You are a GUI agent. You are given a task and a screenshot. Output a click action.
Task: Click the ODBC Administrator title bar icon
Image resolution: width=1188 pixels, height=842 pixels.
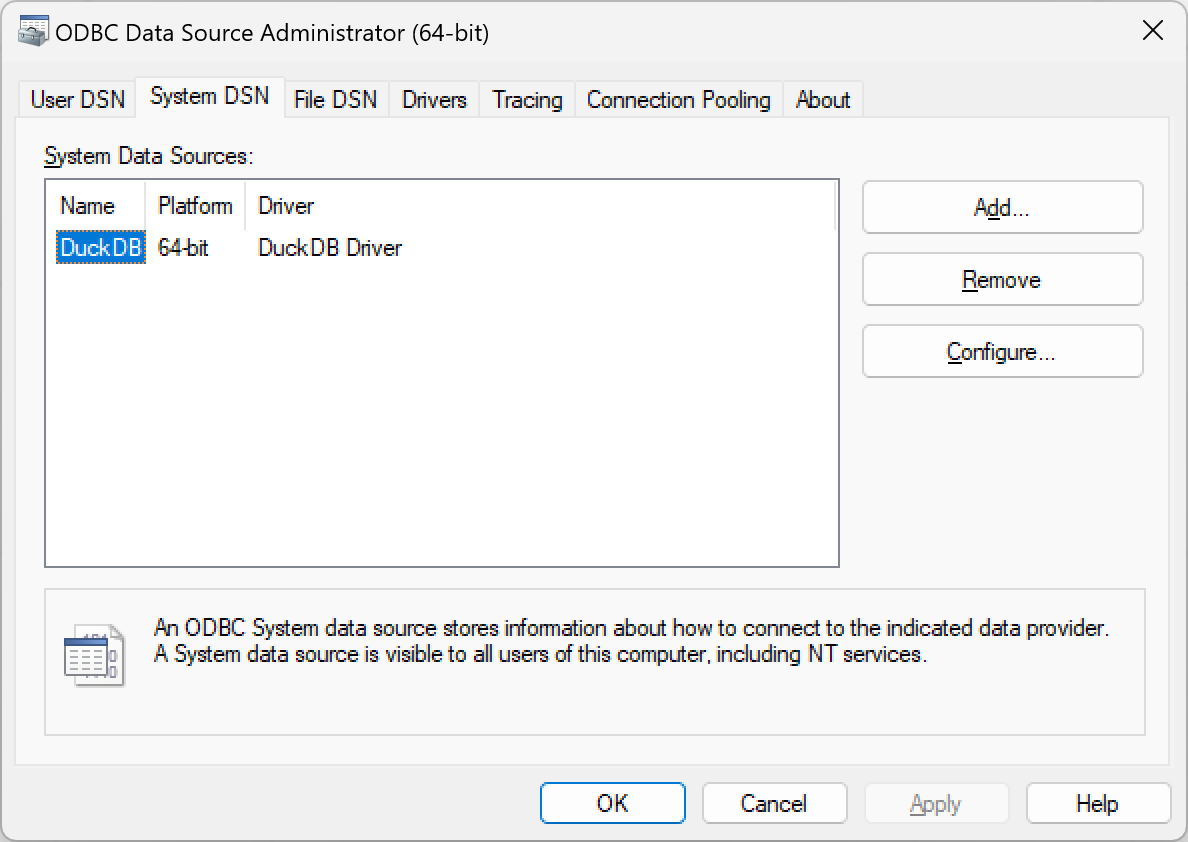pos(33,30)
